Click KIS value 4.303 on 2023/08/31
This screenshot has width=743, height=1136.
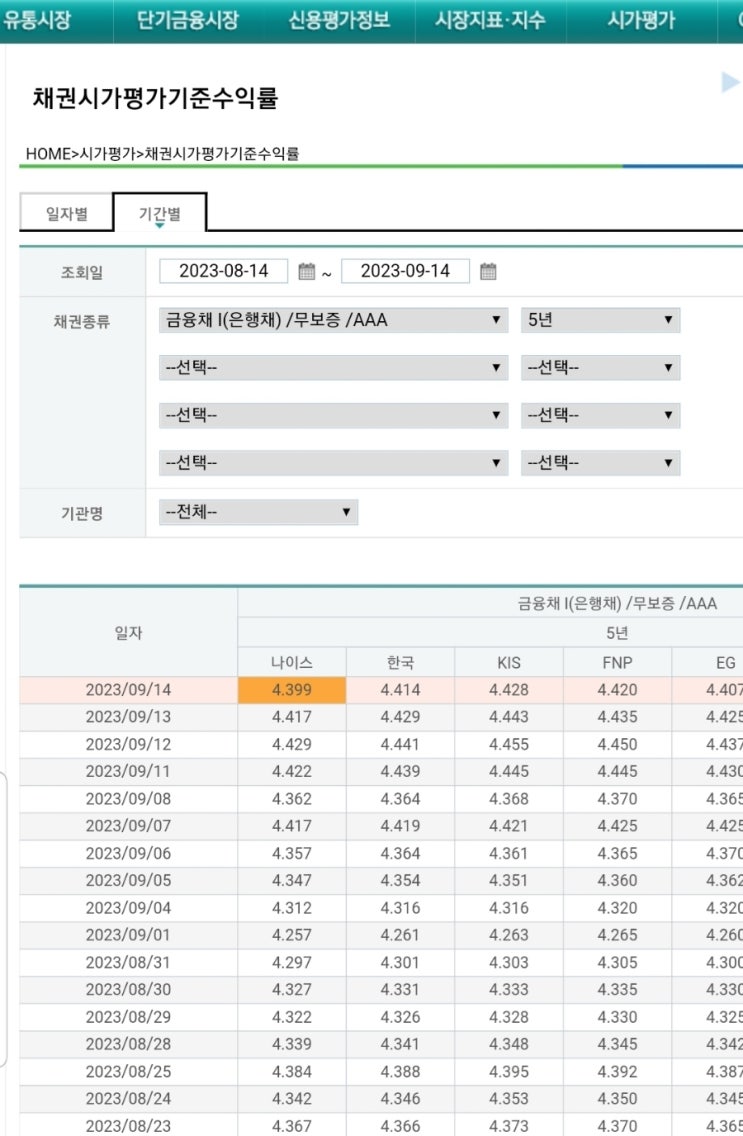tap(509, 962)
